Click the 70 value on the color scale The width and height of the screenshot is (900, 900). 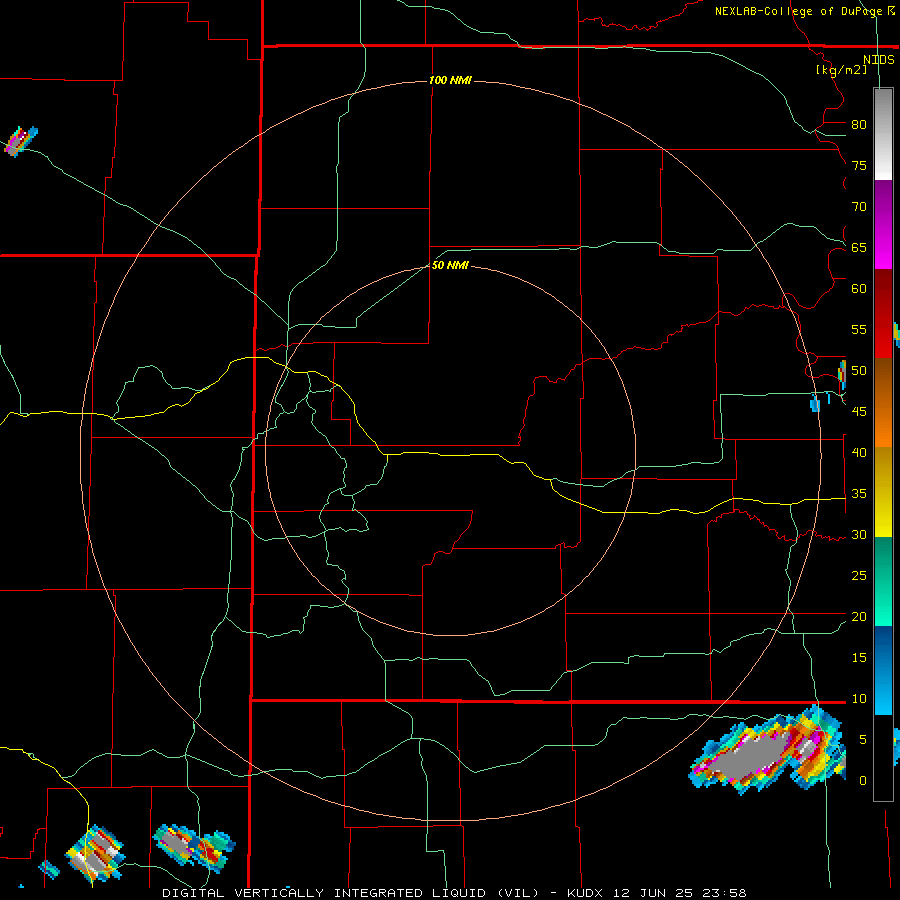[859, 207]
